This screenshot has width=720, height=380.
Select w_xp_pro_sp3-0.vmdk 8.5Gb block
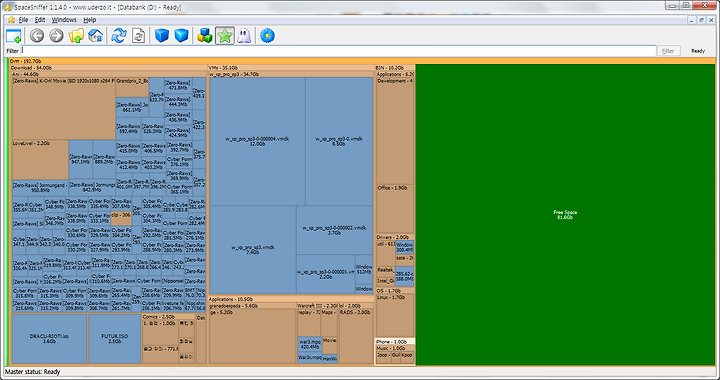(339, 141)
